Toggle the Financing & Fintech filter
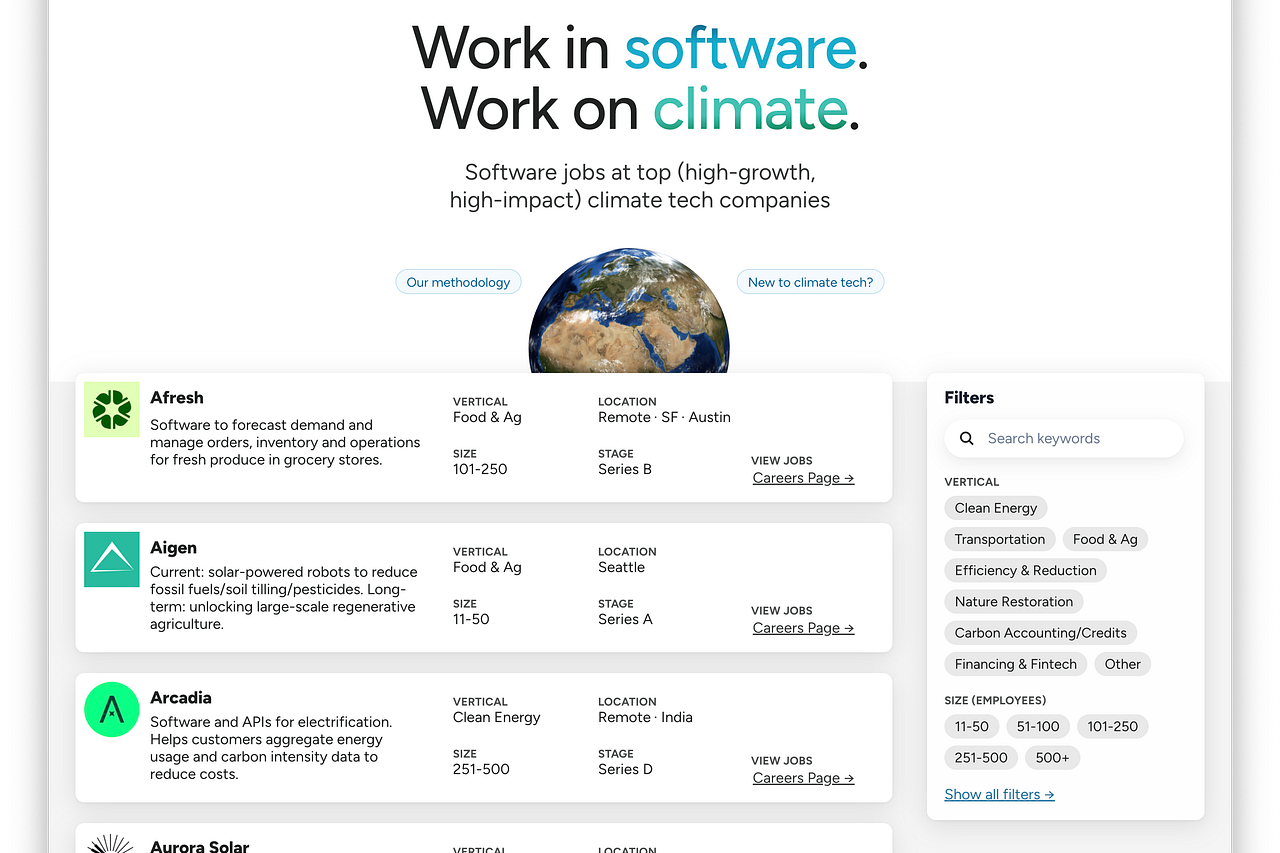The width and height of the screenshot is (1280, 853). [1016, 663]
